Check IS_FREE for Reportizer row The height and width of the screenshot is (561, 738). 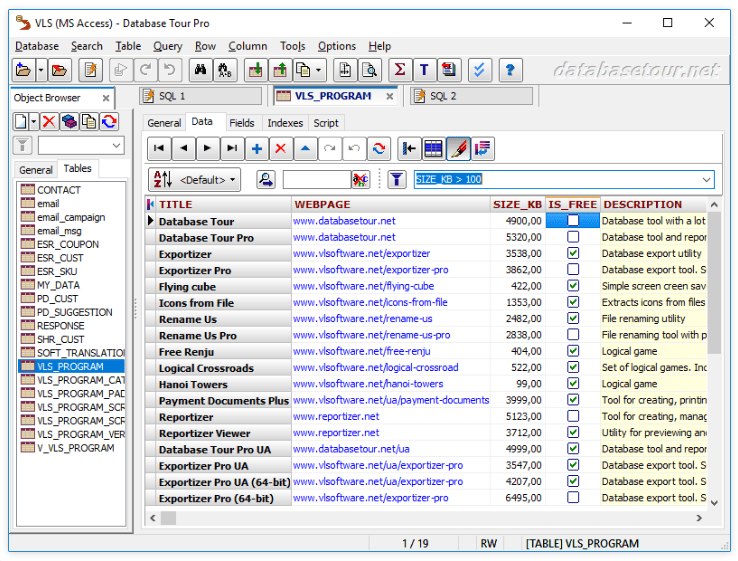[573, 416]
